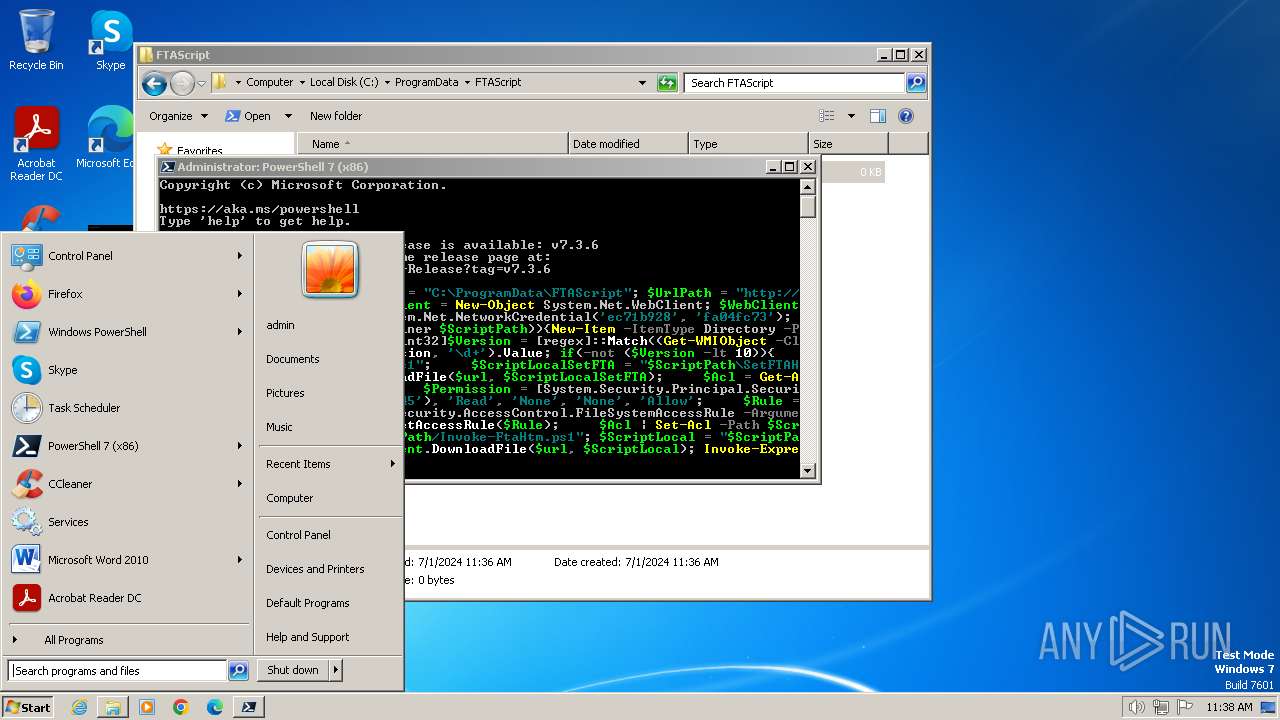Open Computer from Start menu
Screen dimensions: 1280x720
(289, 498)
